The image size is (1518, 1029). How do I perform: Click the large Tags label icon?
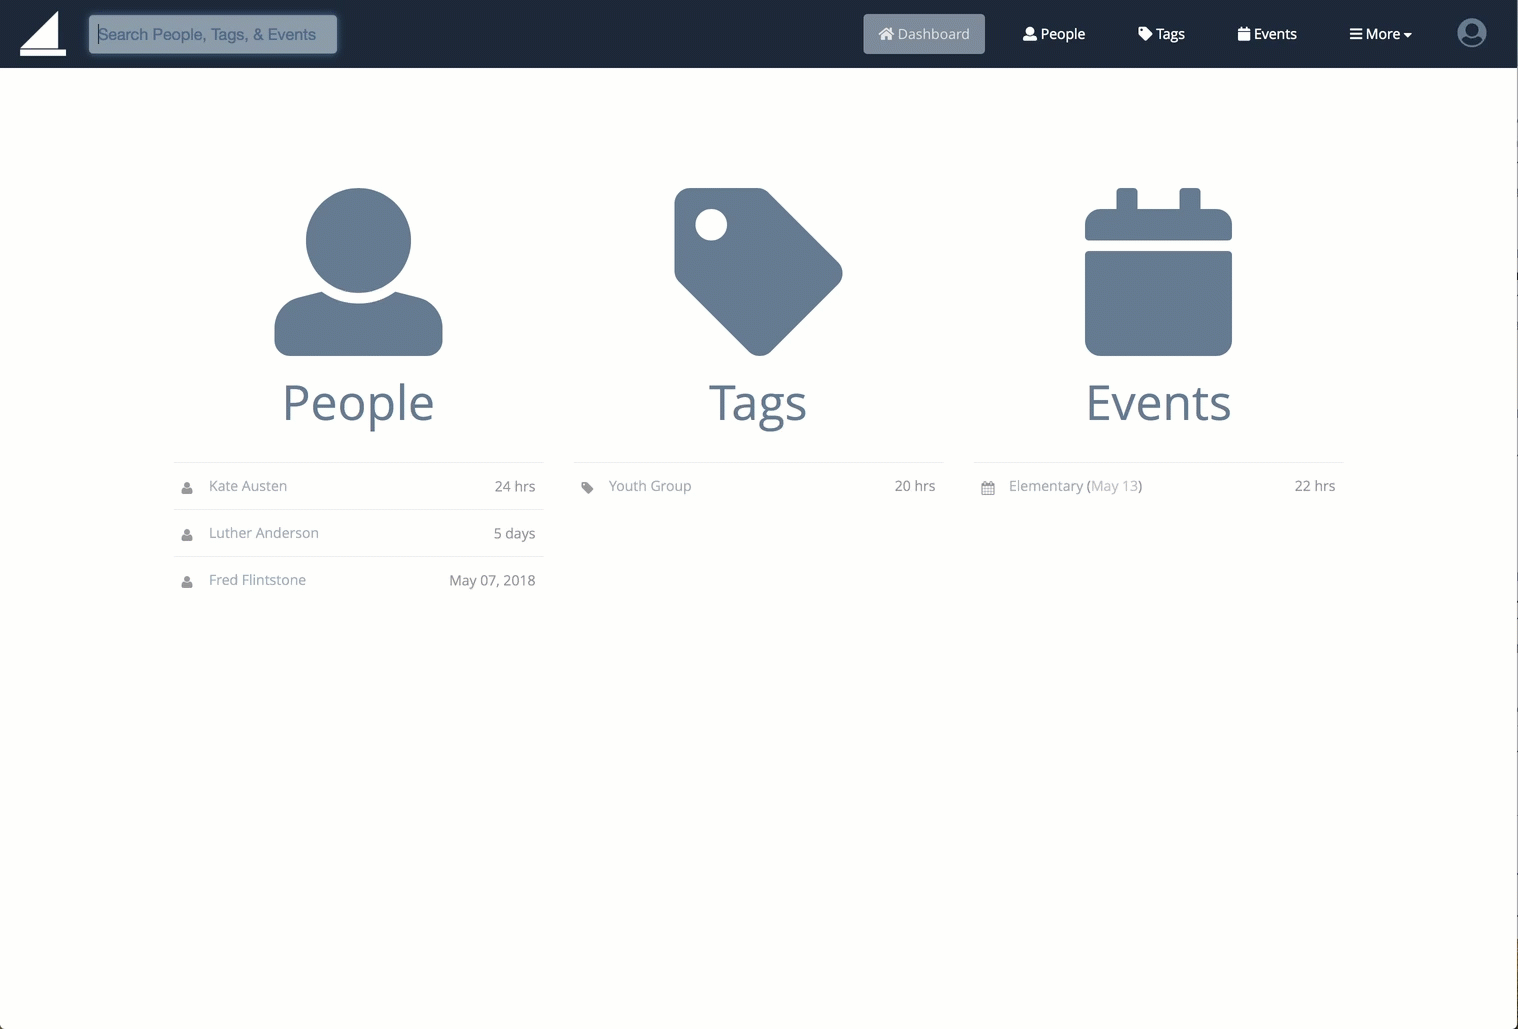pyautogui.click(x=758, y=271)
